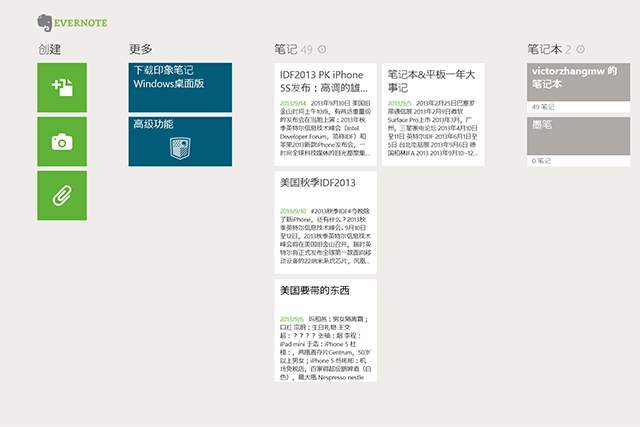Click the 0 笔记 count label
Screen dimensions: 640x427
pos(541,161)
